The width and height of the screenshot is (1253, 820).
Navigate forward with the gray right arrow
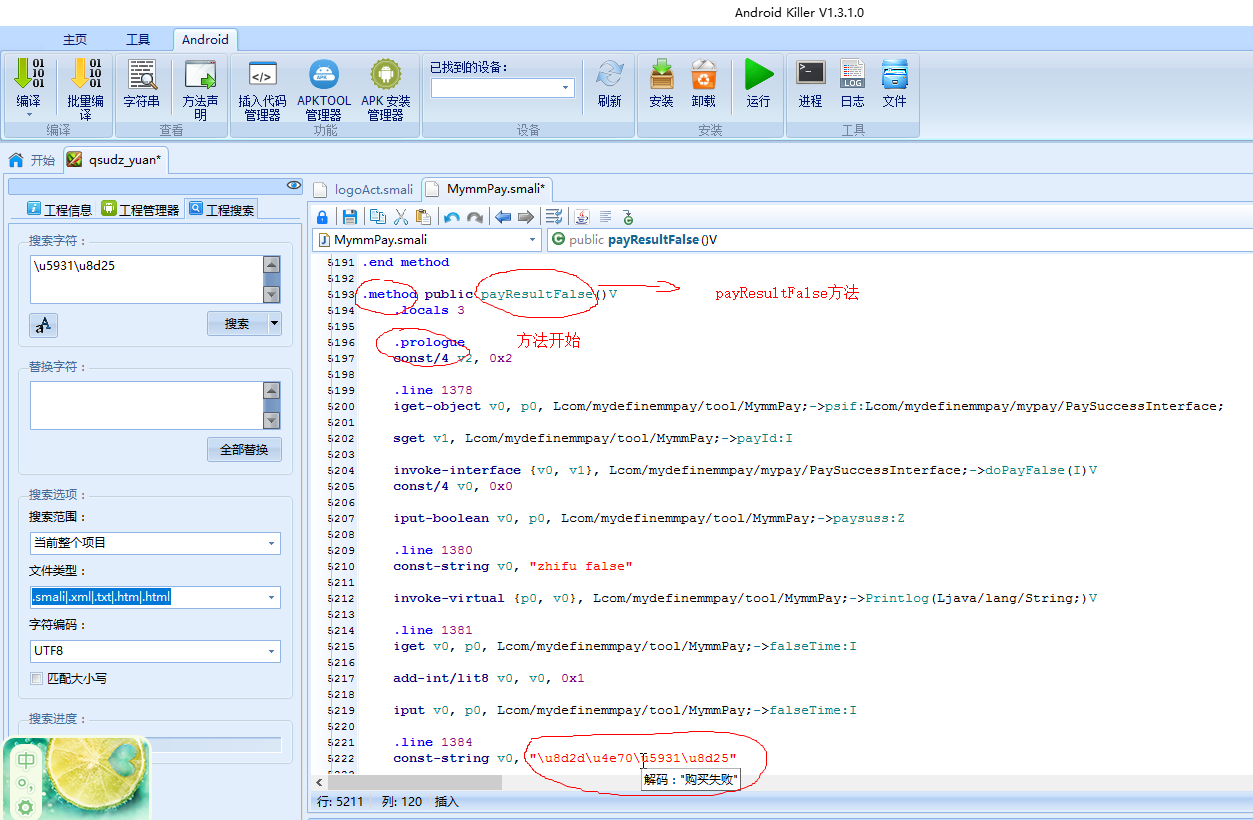coord(525,217)
